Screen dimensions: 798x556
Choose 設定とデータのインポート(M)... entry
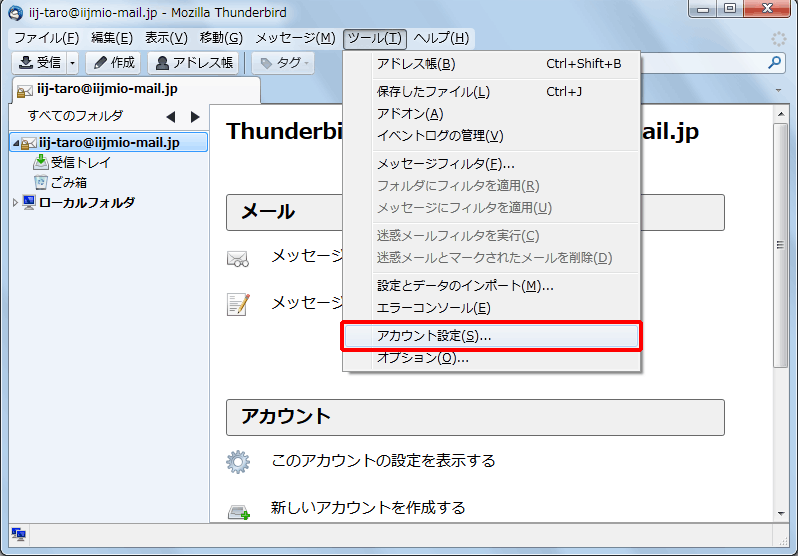tap(491, 286)
